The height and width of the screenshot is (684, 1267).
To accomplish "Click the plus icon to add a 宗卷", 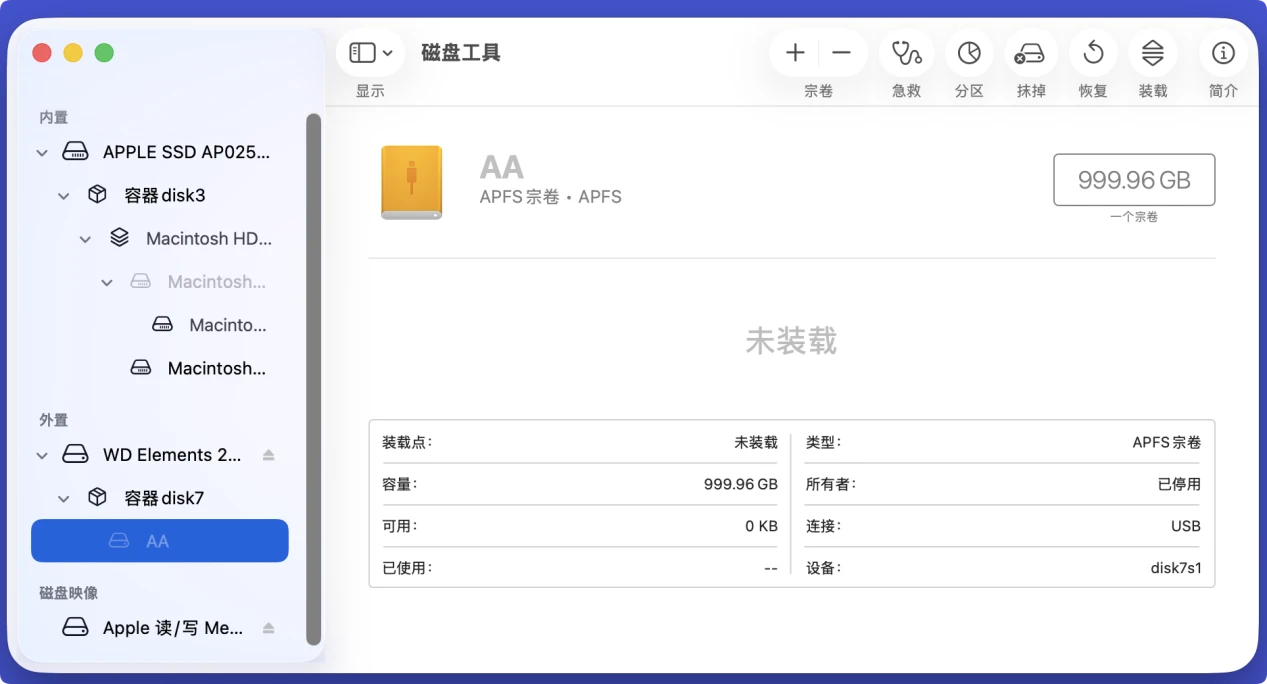I will 794,53.
